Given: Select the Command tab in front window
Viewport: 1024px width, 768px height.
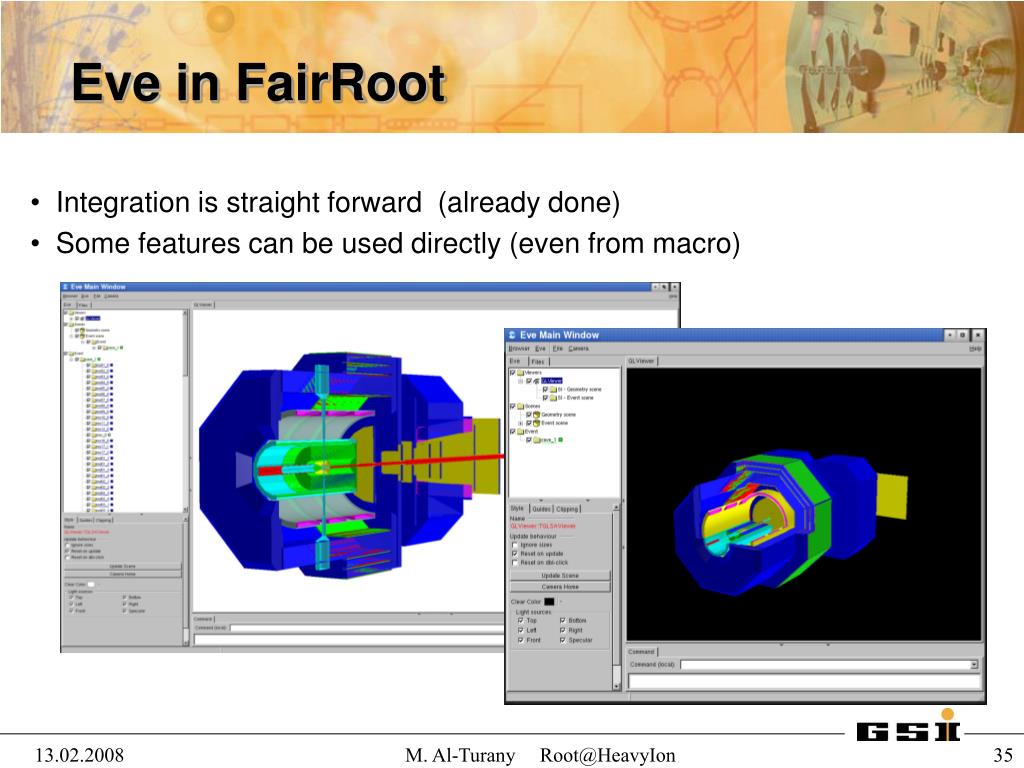Looking at the screenshot, I should click(x=641, y=652).
